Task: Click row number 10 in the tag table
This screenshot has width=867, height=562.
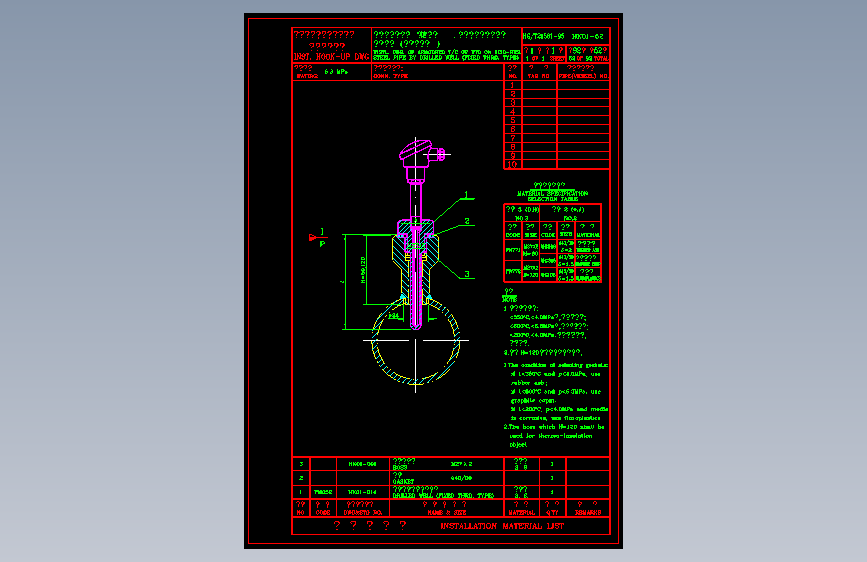Action: coord(513,164)
